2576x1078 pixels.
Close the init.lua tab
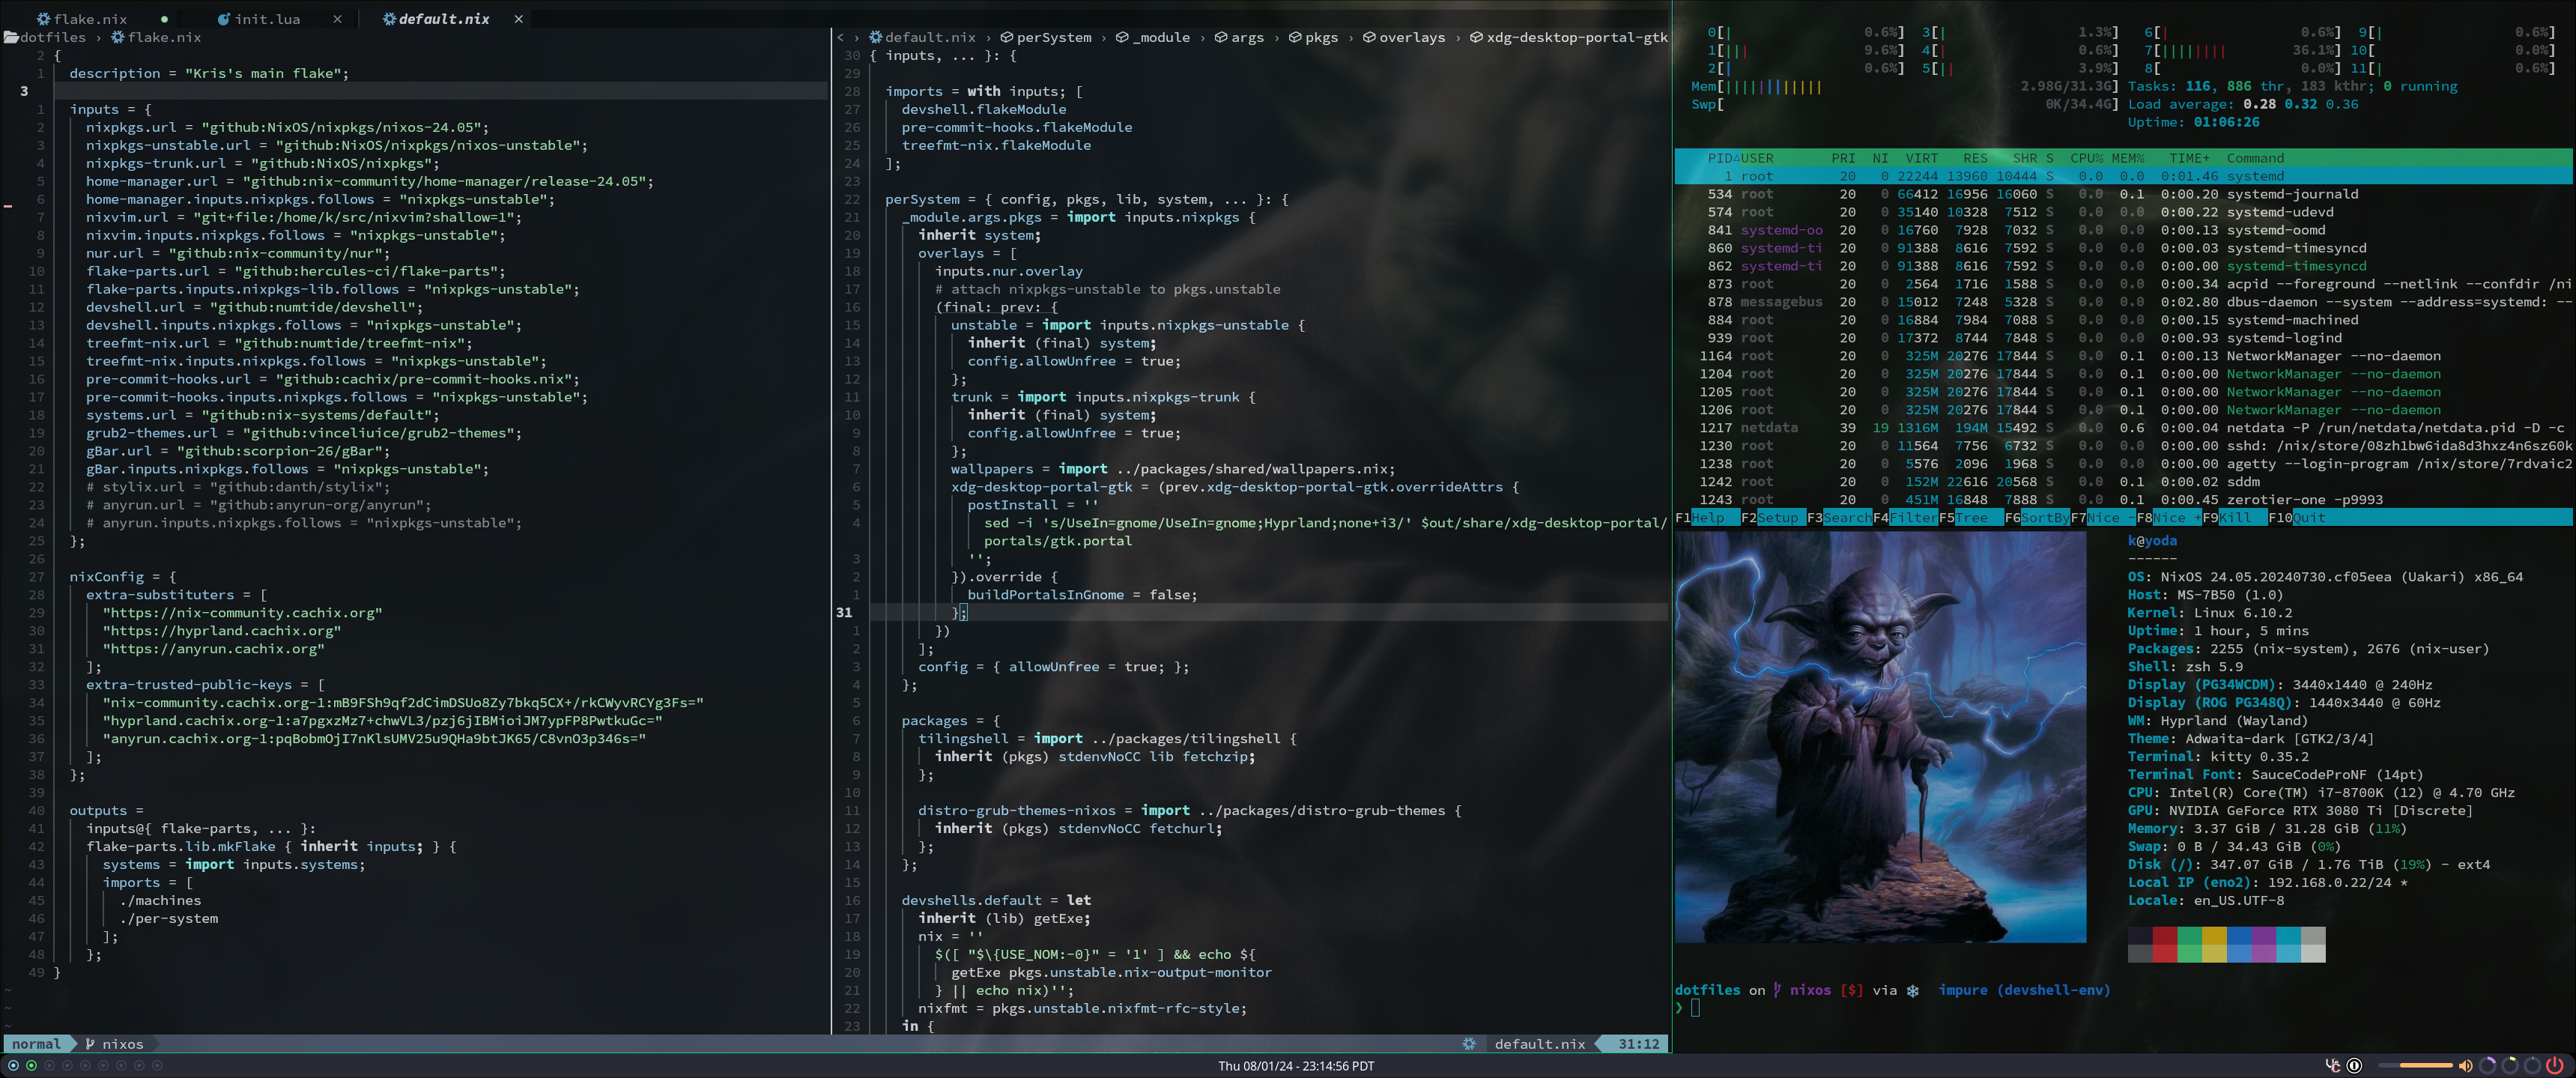(337, 19)
